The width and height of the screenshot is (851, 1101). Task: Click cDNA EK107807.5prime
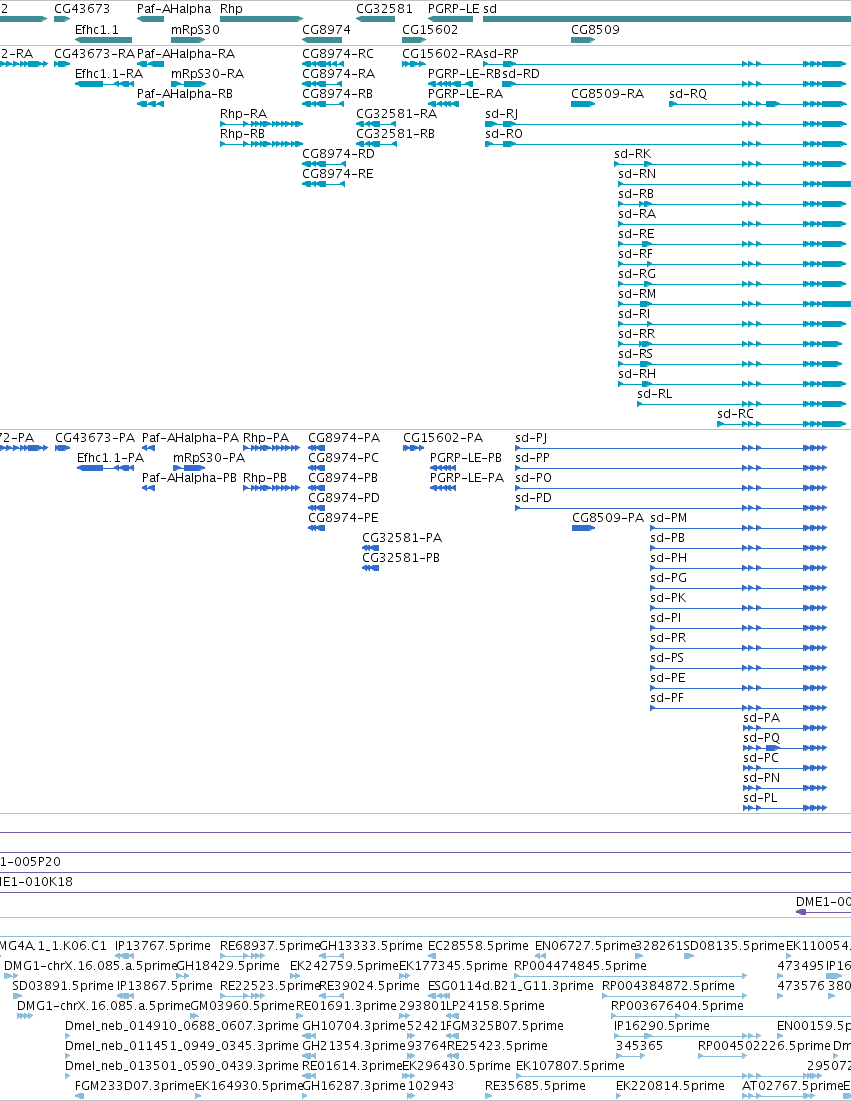pos(570,1066)
